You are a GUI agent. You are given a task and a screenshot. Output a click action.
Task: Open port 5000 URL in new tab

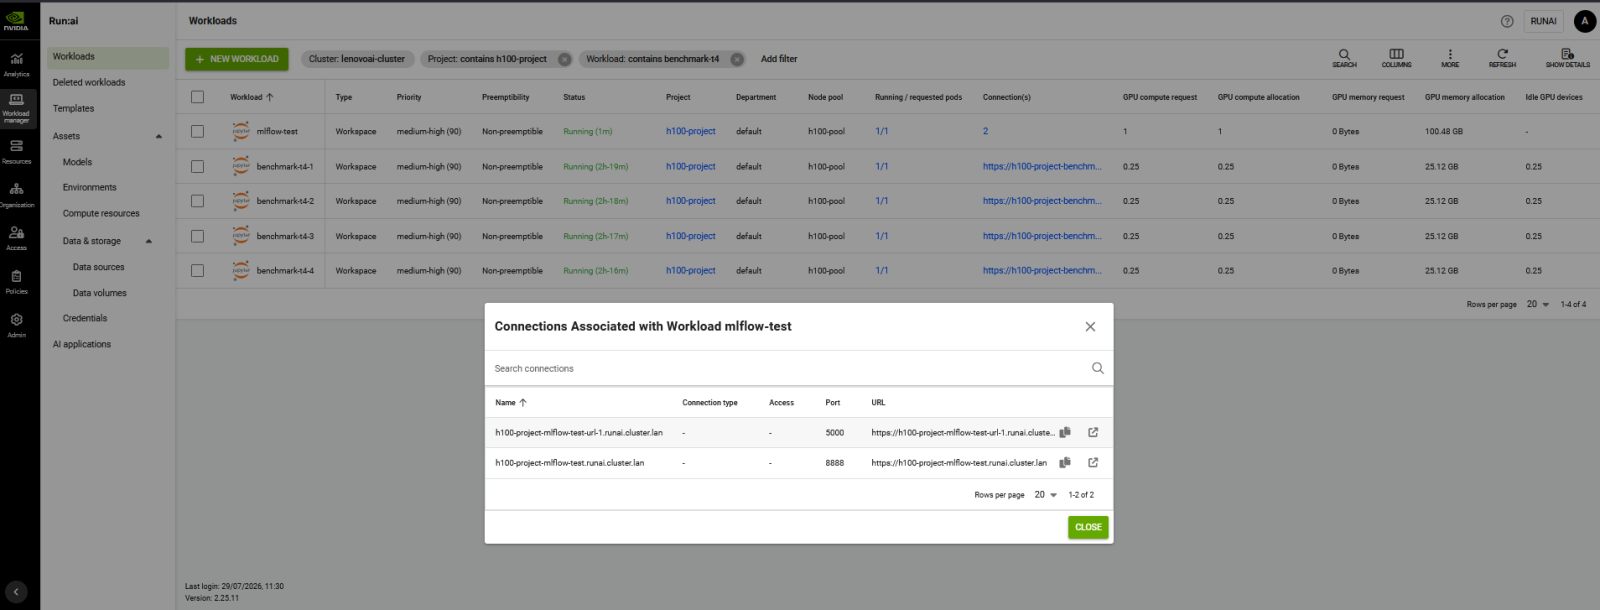(1093, 432)
